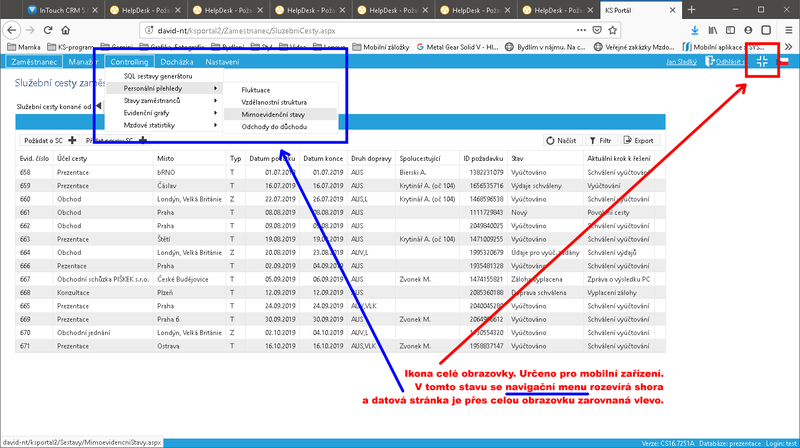Open Manažer menu
Viewport: 800px width, 448px height.
pyautogui.click(x=83, y=62)
